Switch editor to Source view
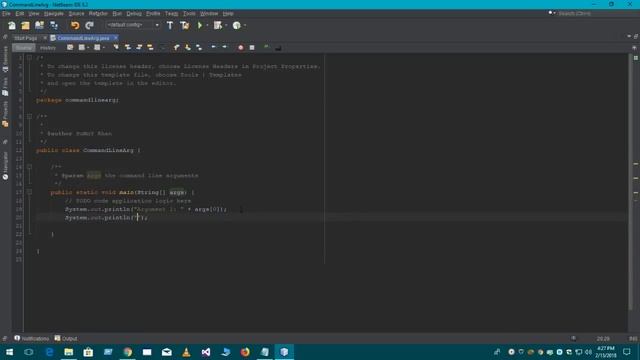640x360 pixels. 23,48
